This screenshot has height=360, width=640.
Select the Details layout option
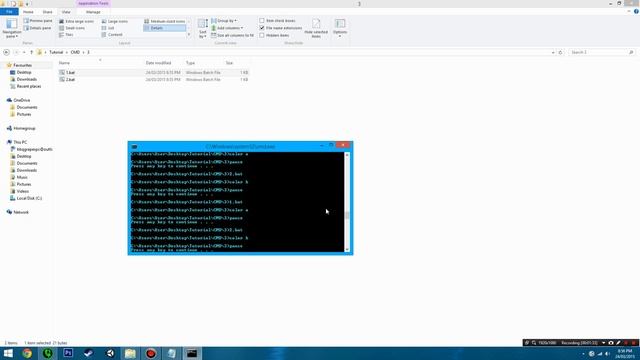point(165,28)
